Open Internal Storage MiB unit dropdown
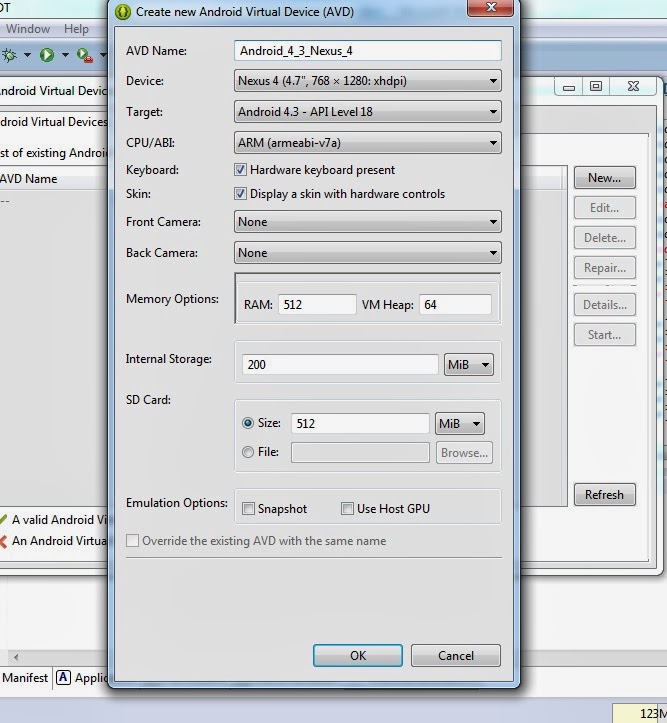This screenshot has height=723, width=667. click(469, 365)
